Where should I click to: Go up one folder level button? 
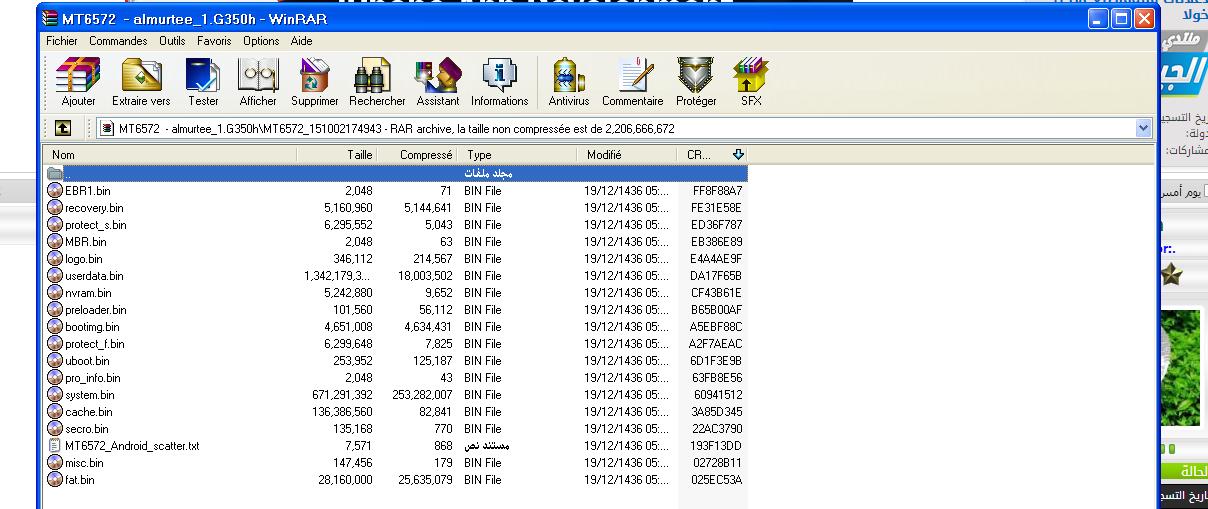[62, 128]
